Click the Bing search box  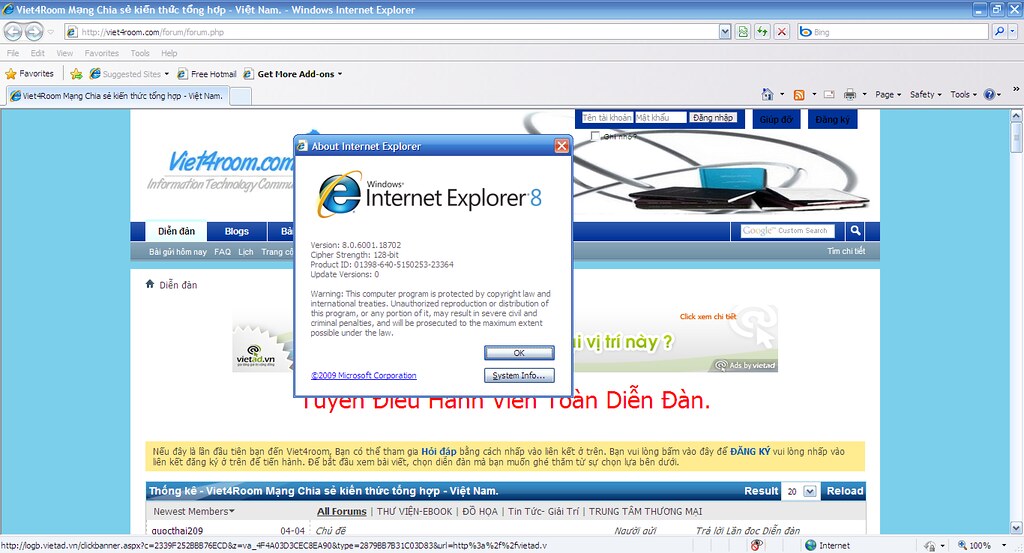point(893,31)
